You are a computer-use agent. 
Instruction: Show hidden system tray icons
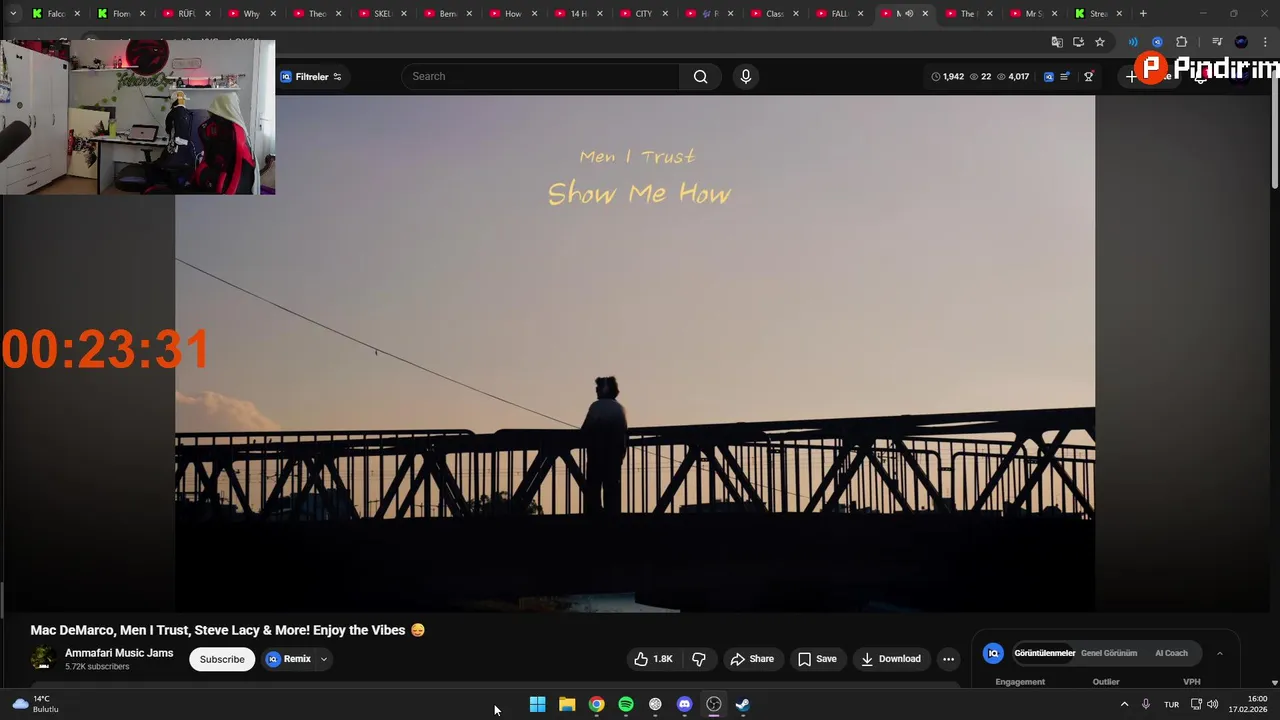(1124, 705)
